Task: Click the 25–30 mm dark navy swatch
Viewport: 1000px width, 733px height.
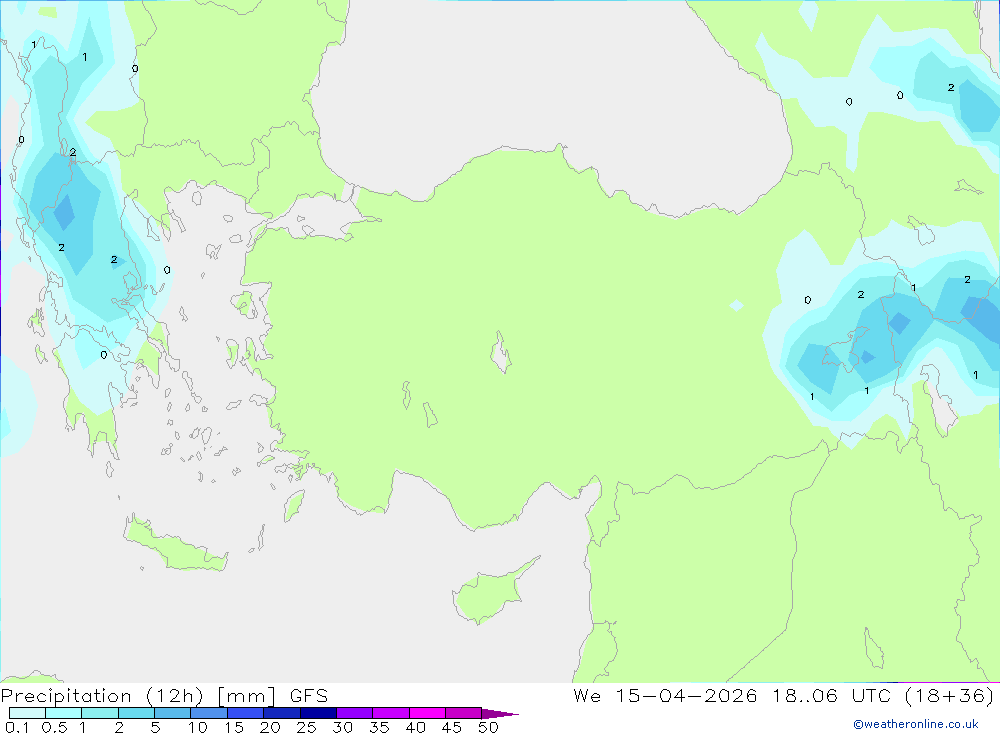Action: pos(318,713)
